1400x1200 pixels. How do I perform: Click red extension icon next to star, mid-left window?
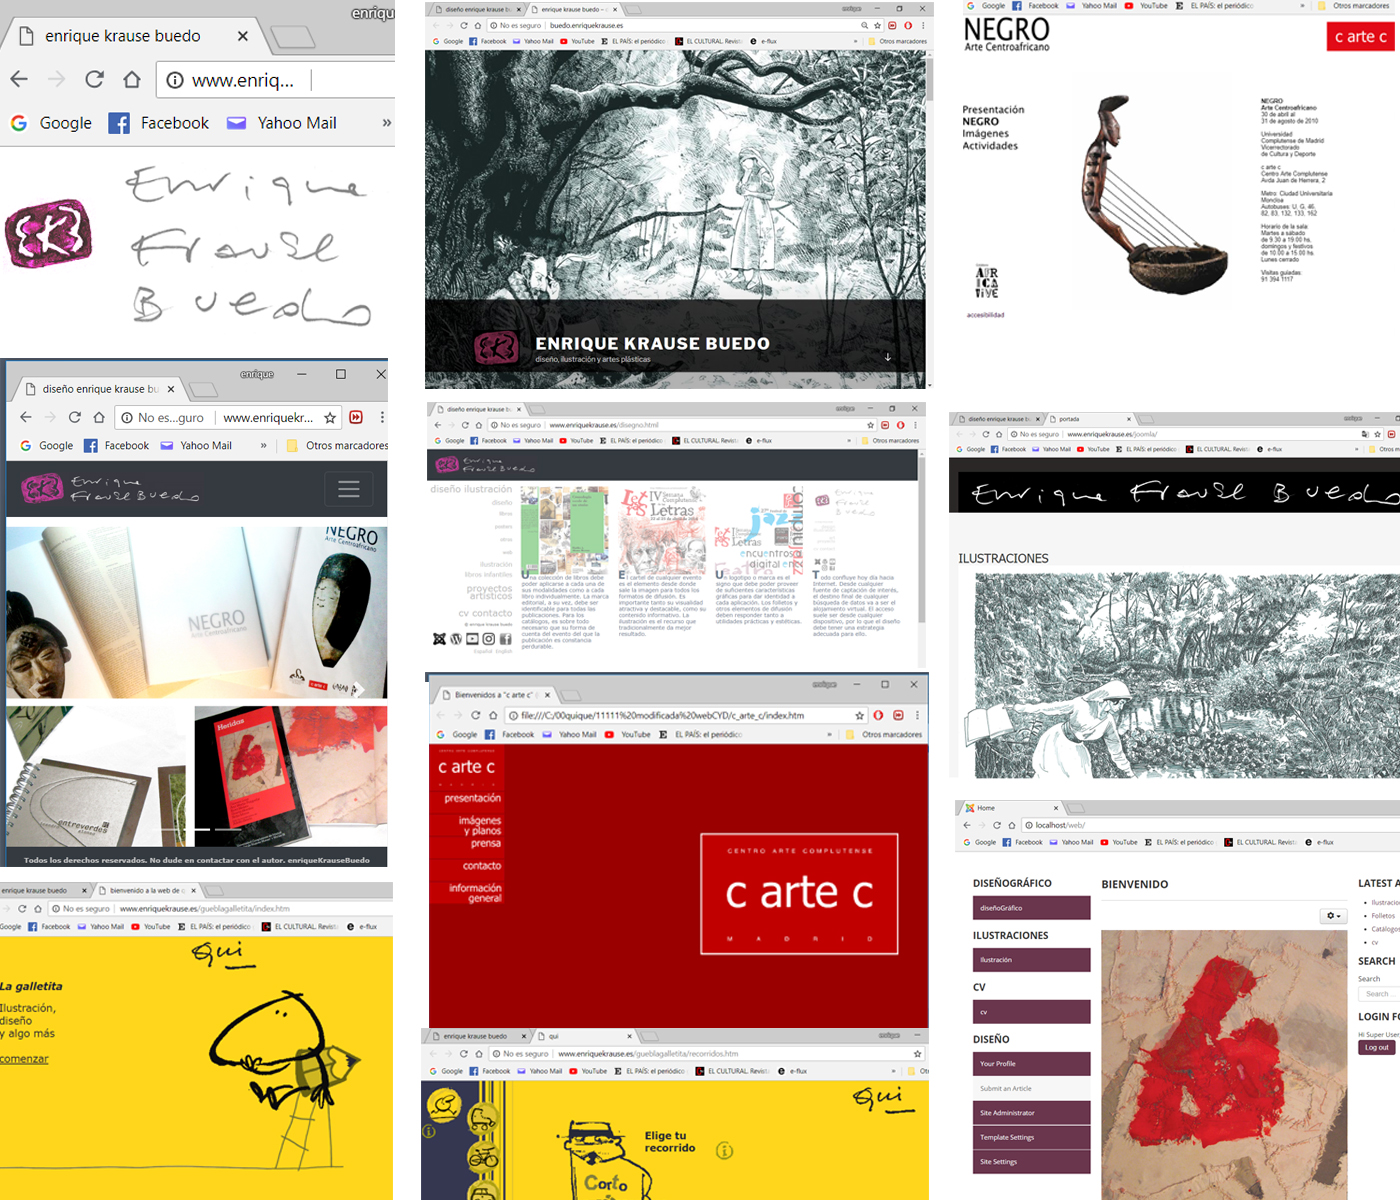356,417
